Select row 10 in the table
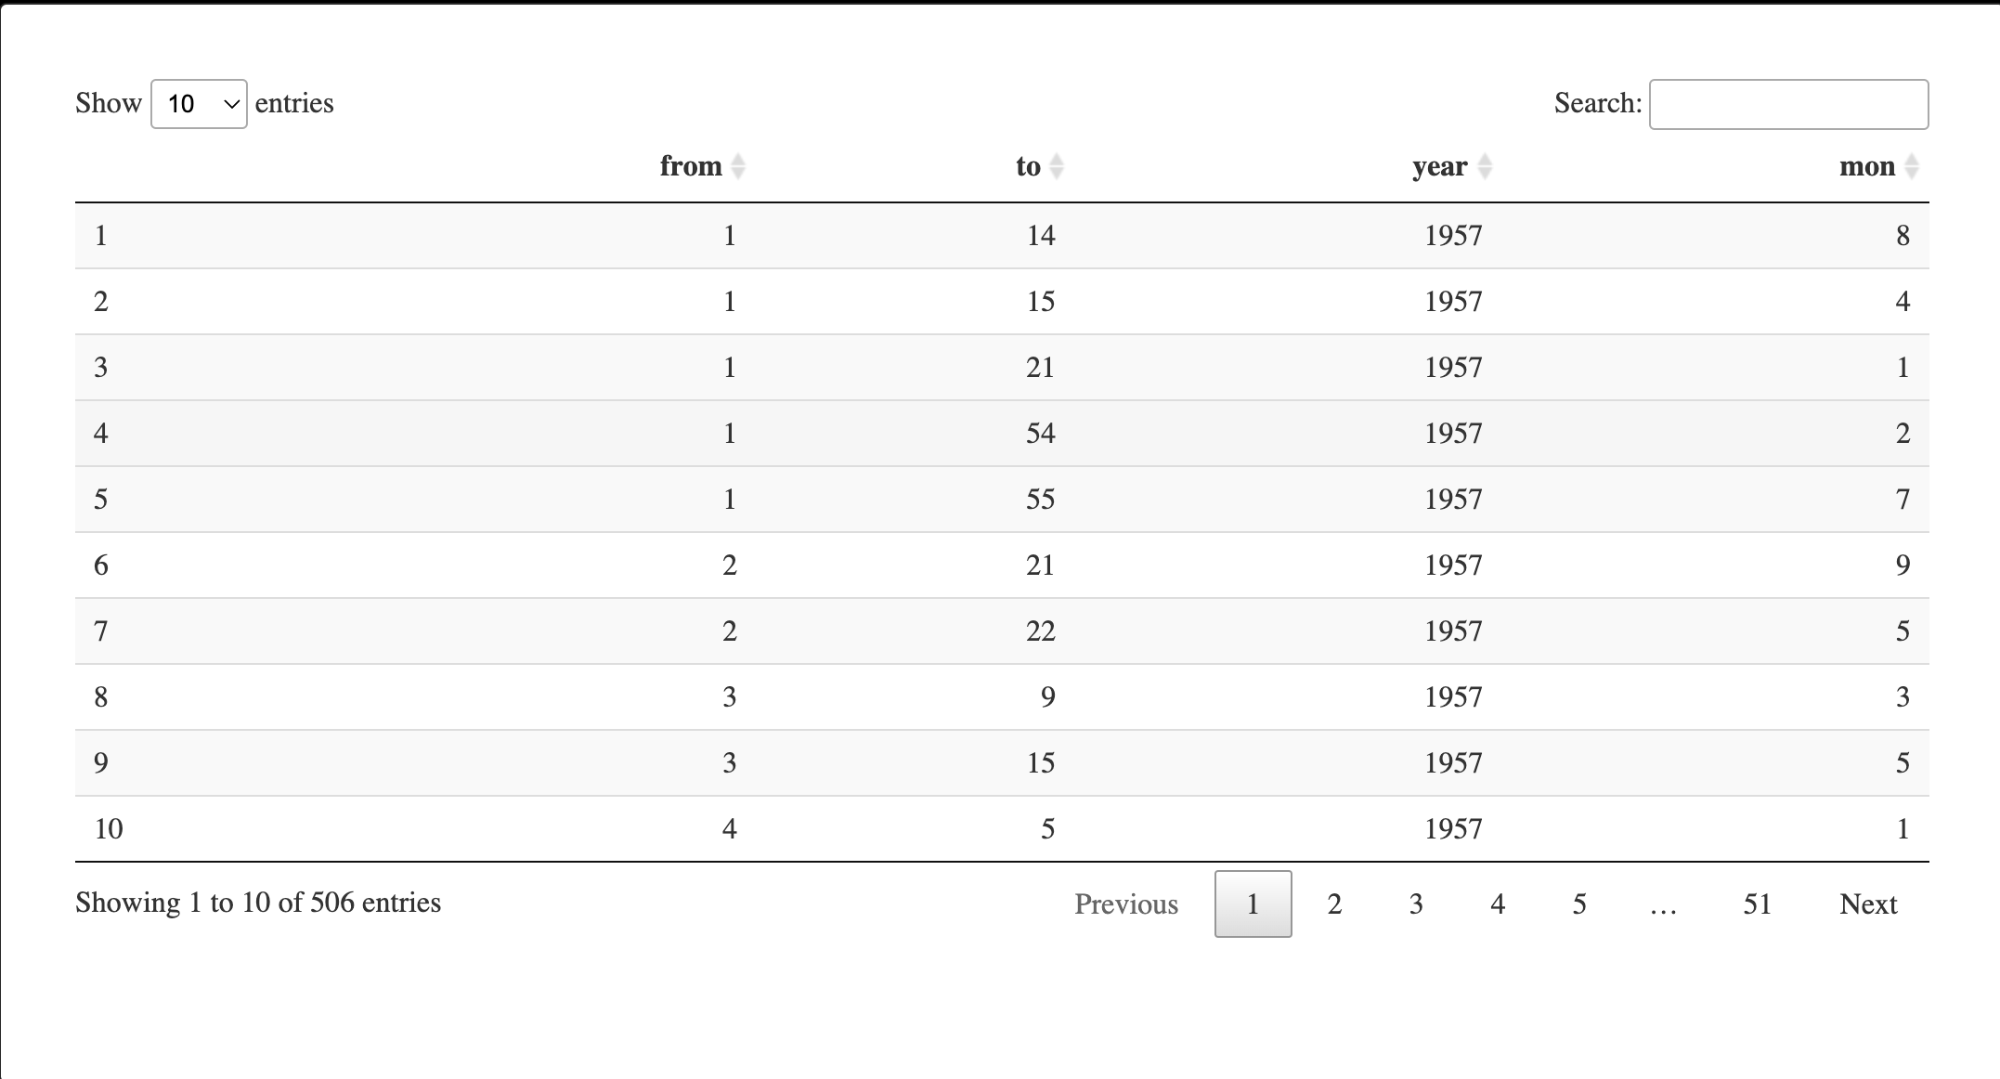 (108, 829)
